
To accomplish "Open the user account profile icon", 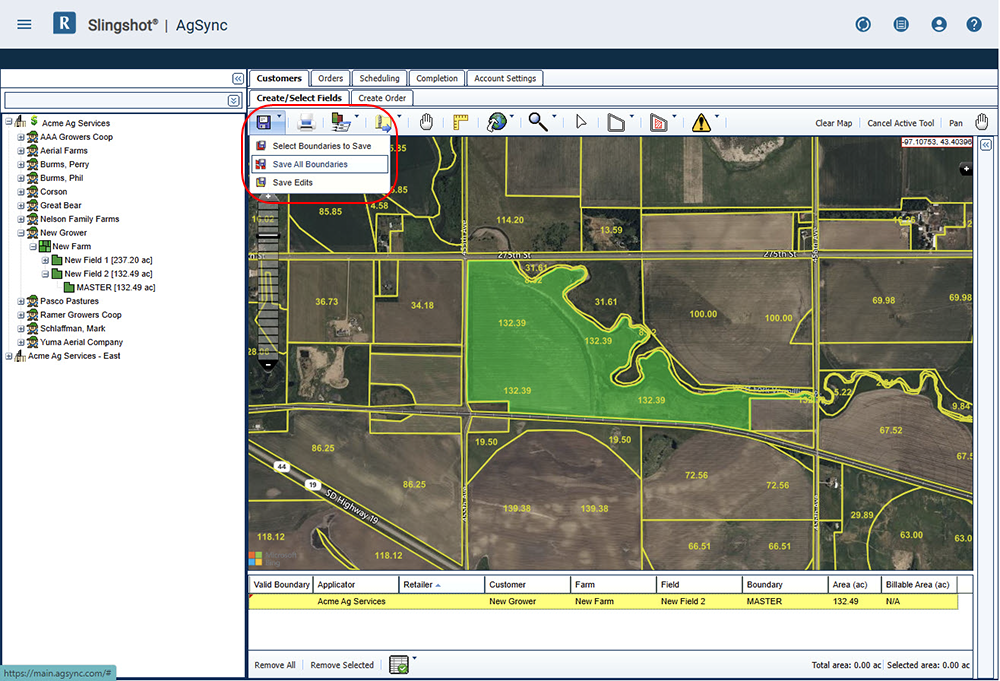I will point(938,24).
